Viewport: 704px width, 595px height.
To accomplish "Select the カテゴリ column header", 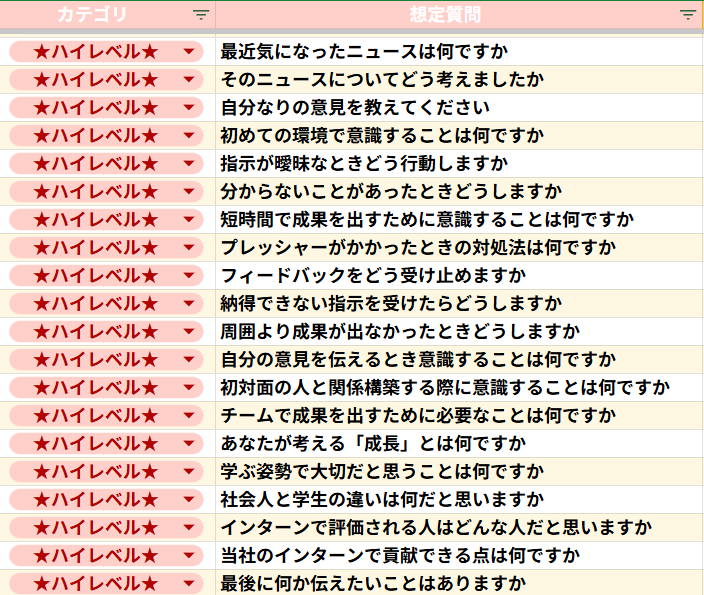I will pos(107,15).
